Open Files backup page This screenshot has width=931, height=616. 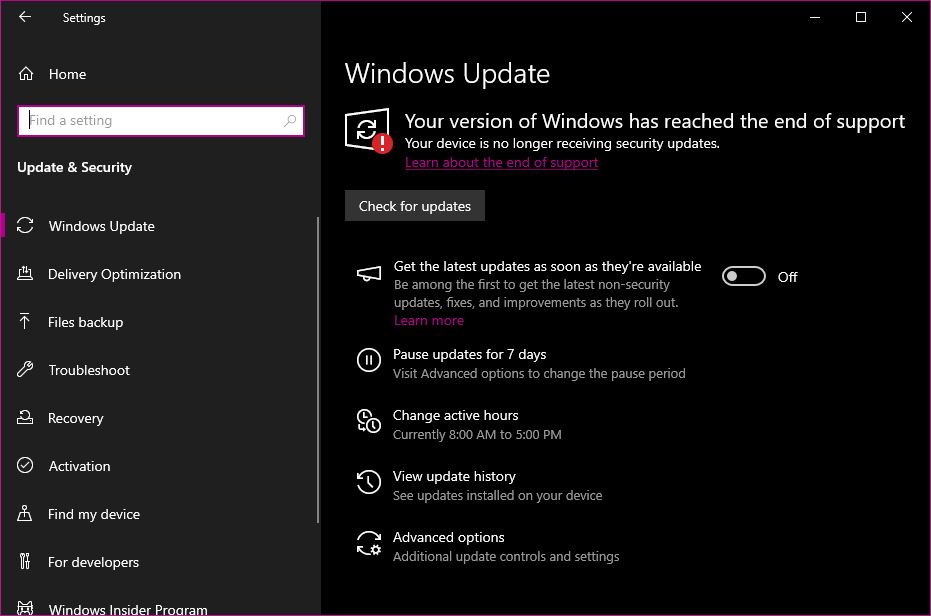click(x=159, y=322)
